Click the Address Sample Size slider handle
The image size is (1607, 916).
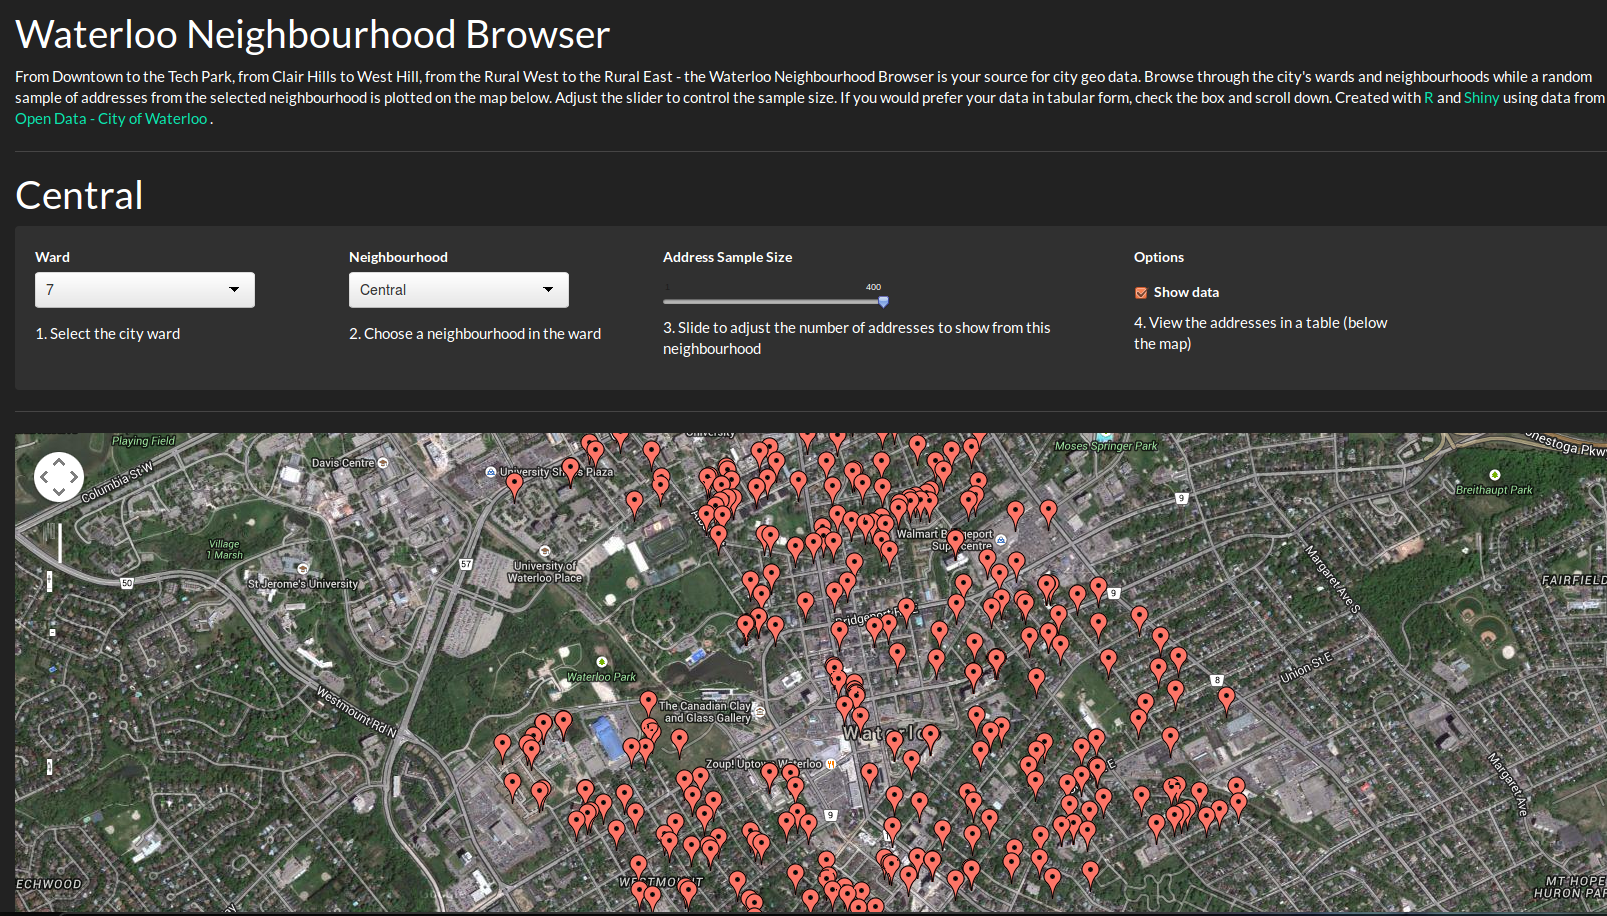(x=883, y=301)
